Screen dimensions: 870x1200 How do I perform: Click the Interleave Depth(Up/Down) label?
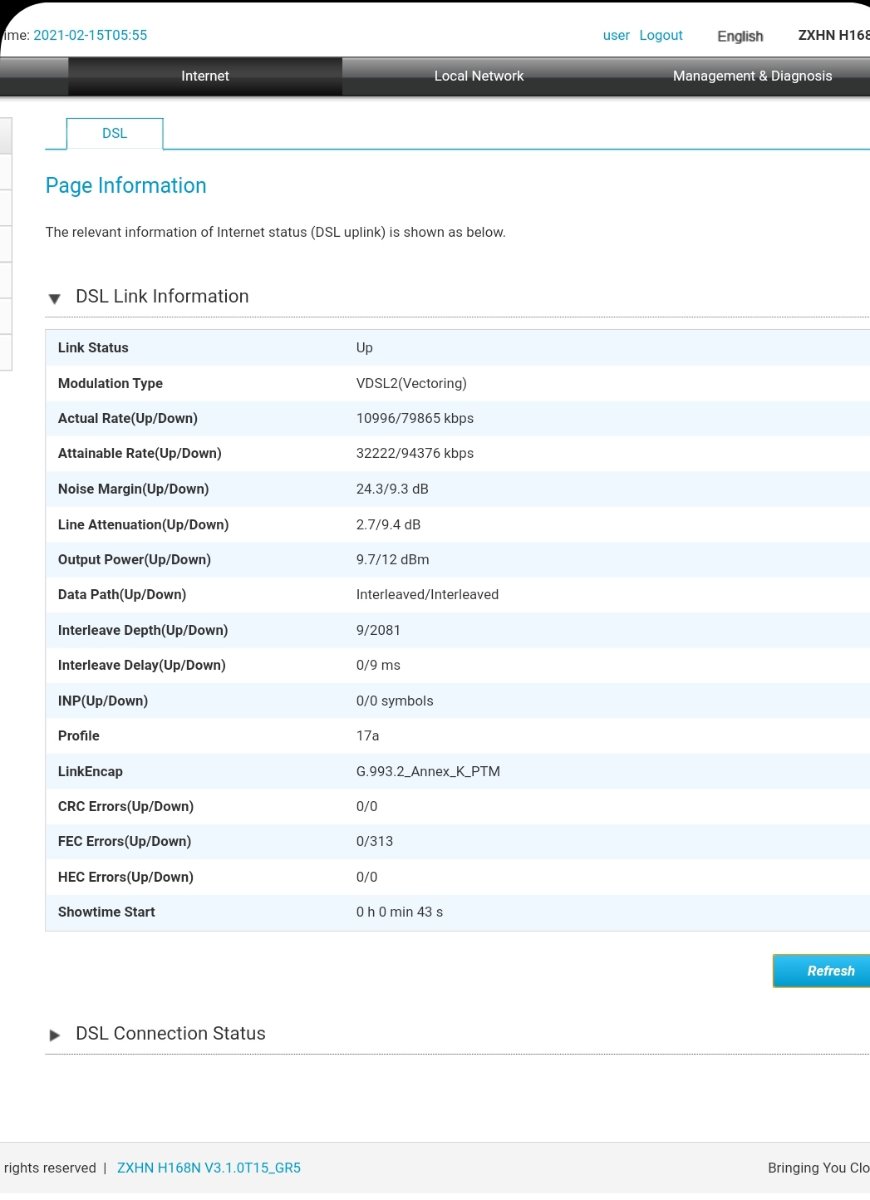[143, 630]
